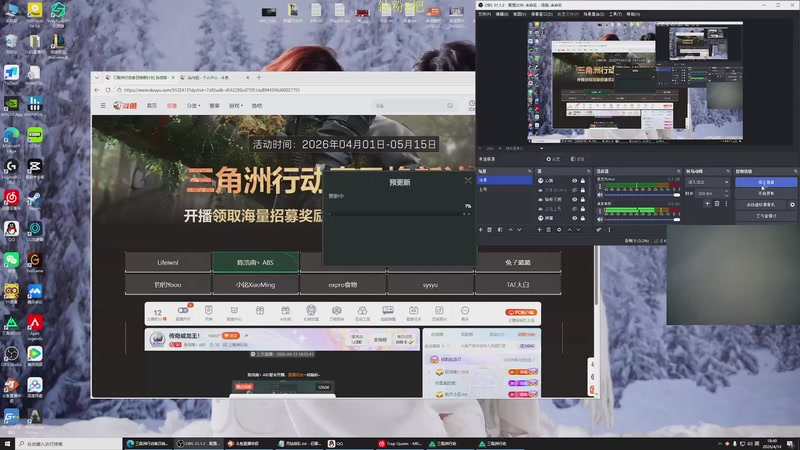The width and height of the screenshot is (800, 450).
Task: Toggle visibility of 文本 source
Action: 574,190
